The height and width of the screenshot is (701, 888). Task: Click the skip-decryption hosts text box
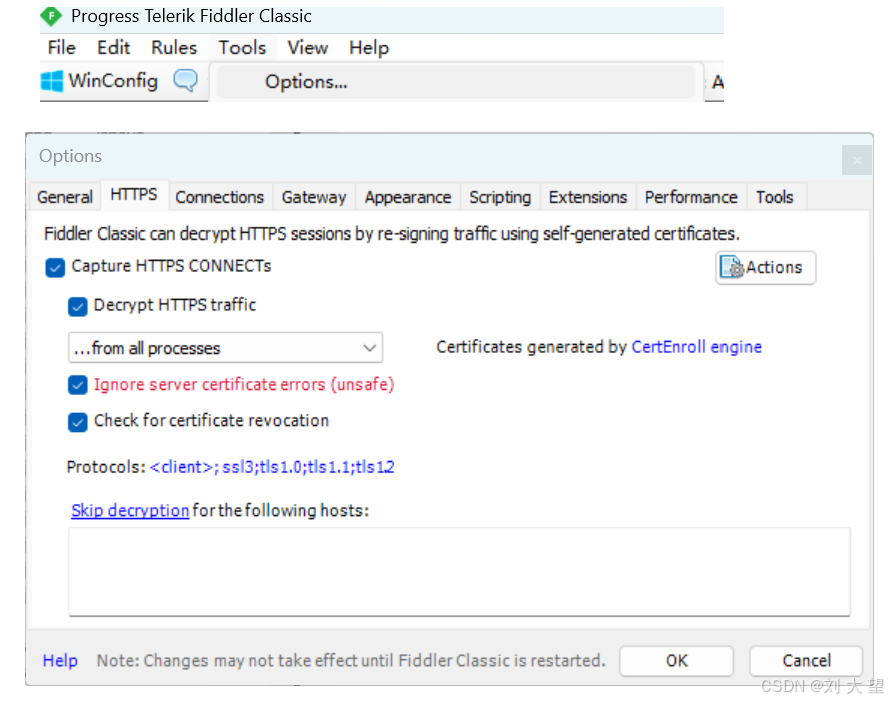click(x=459, y=571)
